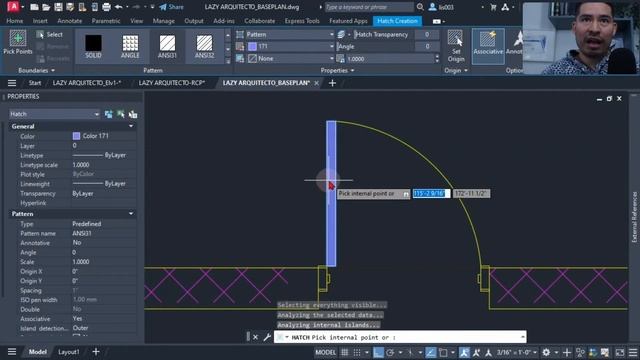Click the Pick Points hatch tool

18,42
